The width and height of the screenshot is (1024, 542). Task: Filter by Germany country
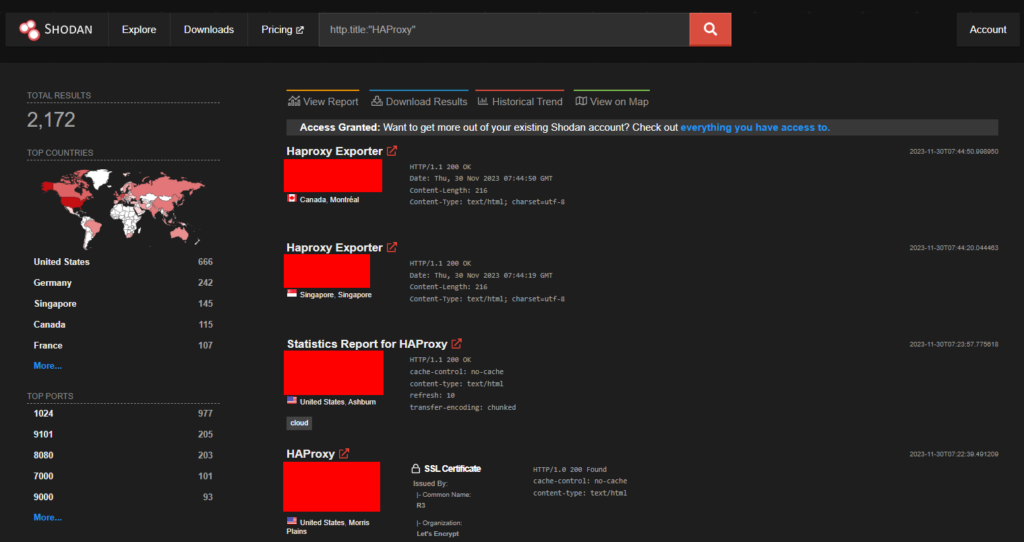pyautogui.click(x=52, y=282)
